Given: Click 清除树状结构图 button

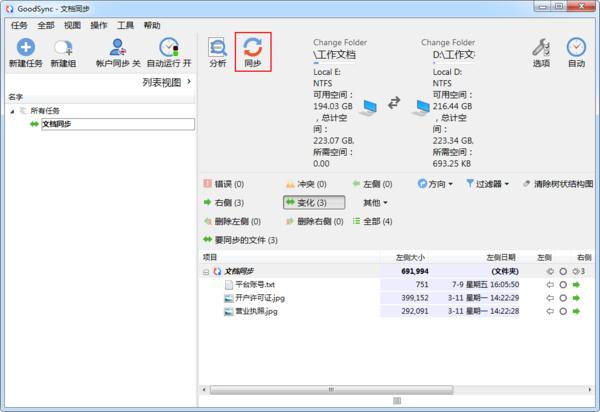Looking at the screenshot, I should tap(557, 184).
